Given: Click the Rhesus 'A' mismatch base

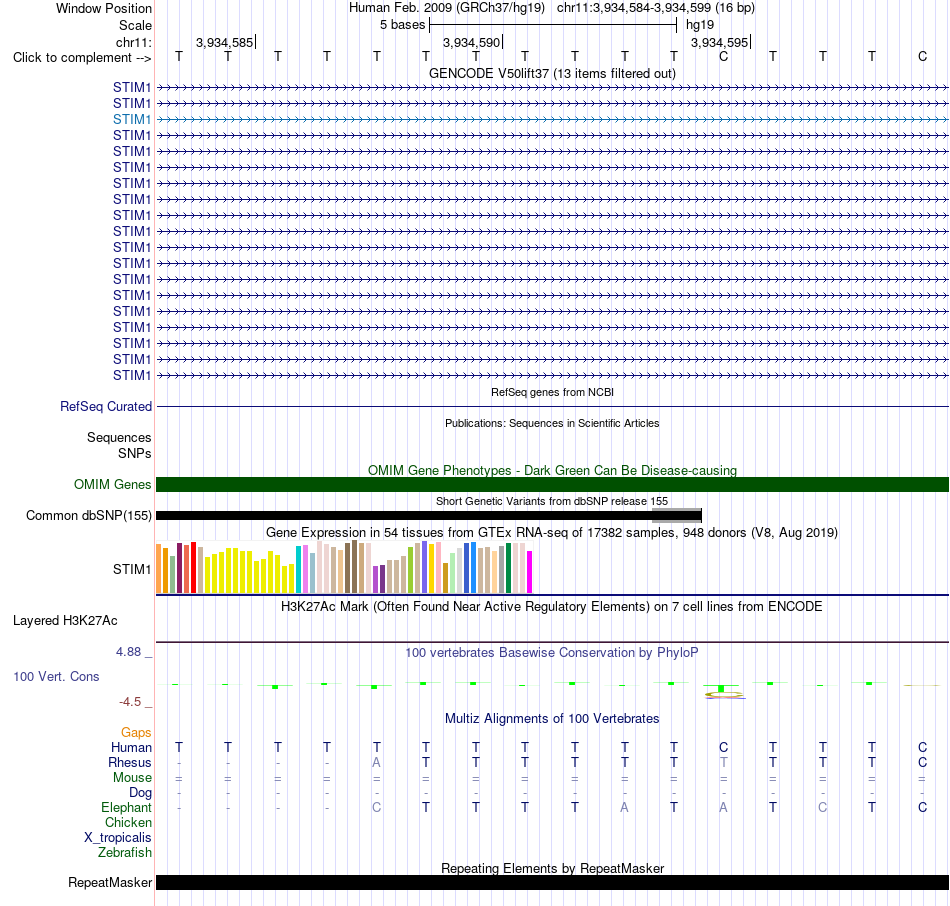Looking at the screenshot, I should pos(376,762).
